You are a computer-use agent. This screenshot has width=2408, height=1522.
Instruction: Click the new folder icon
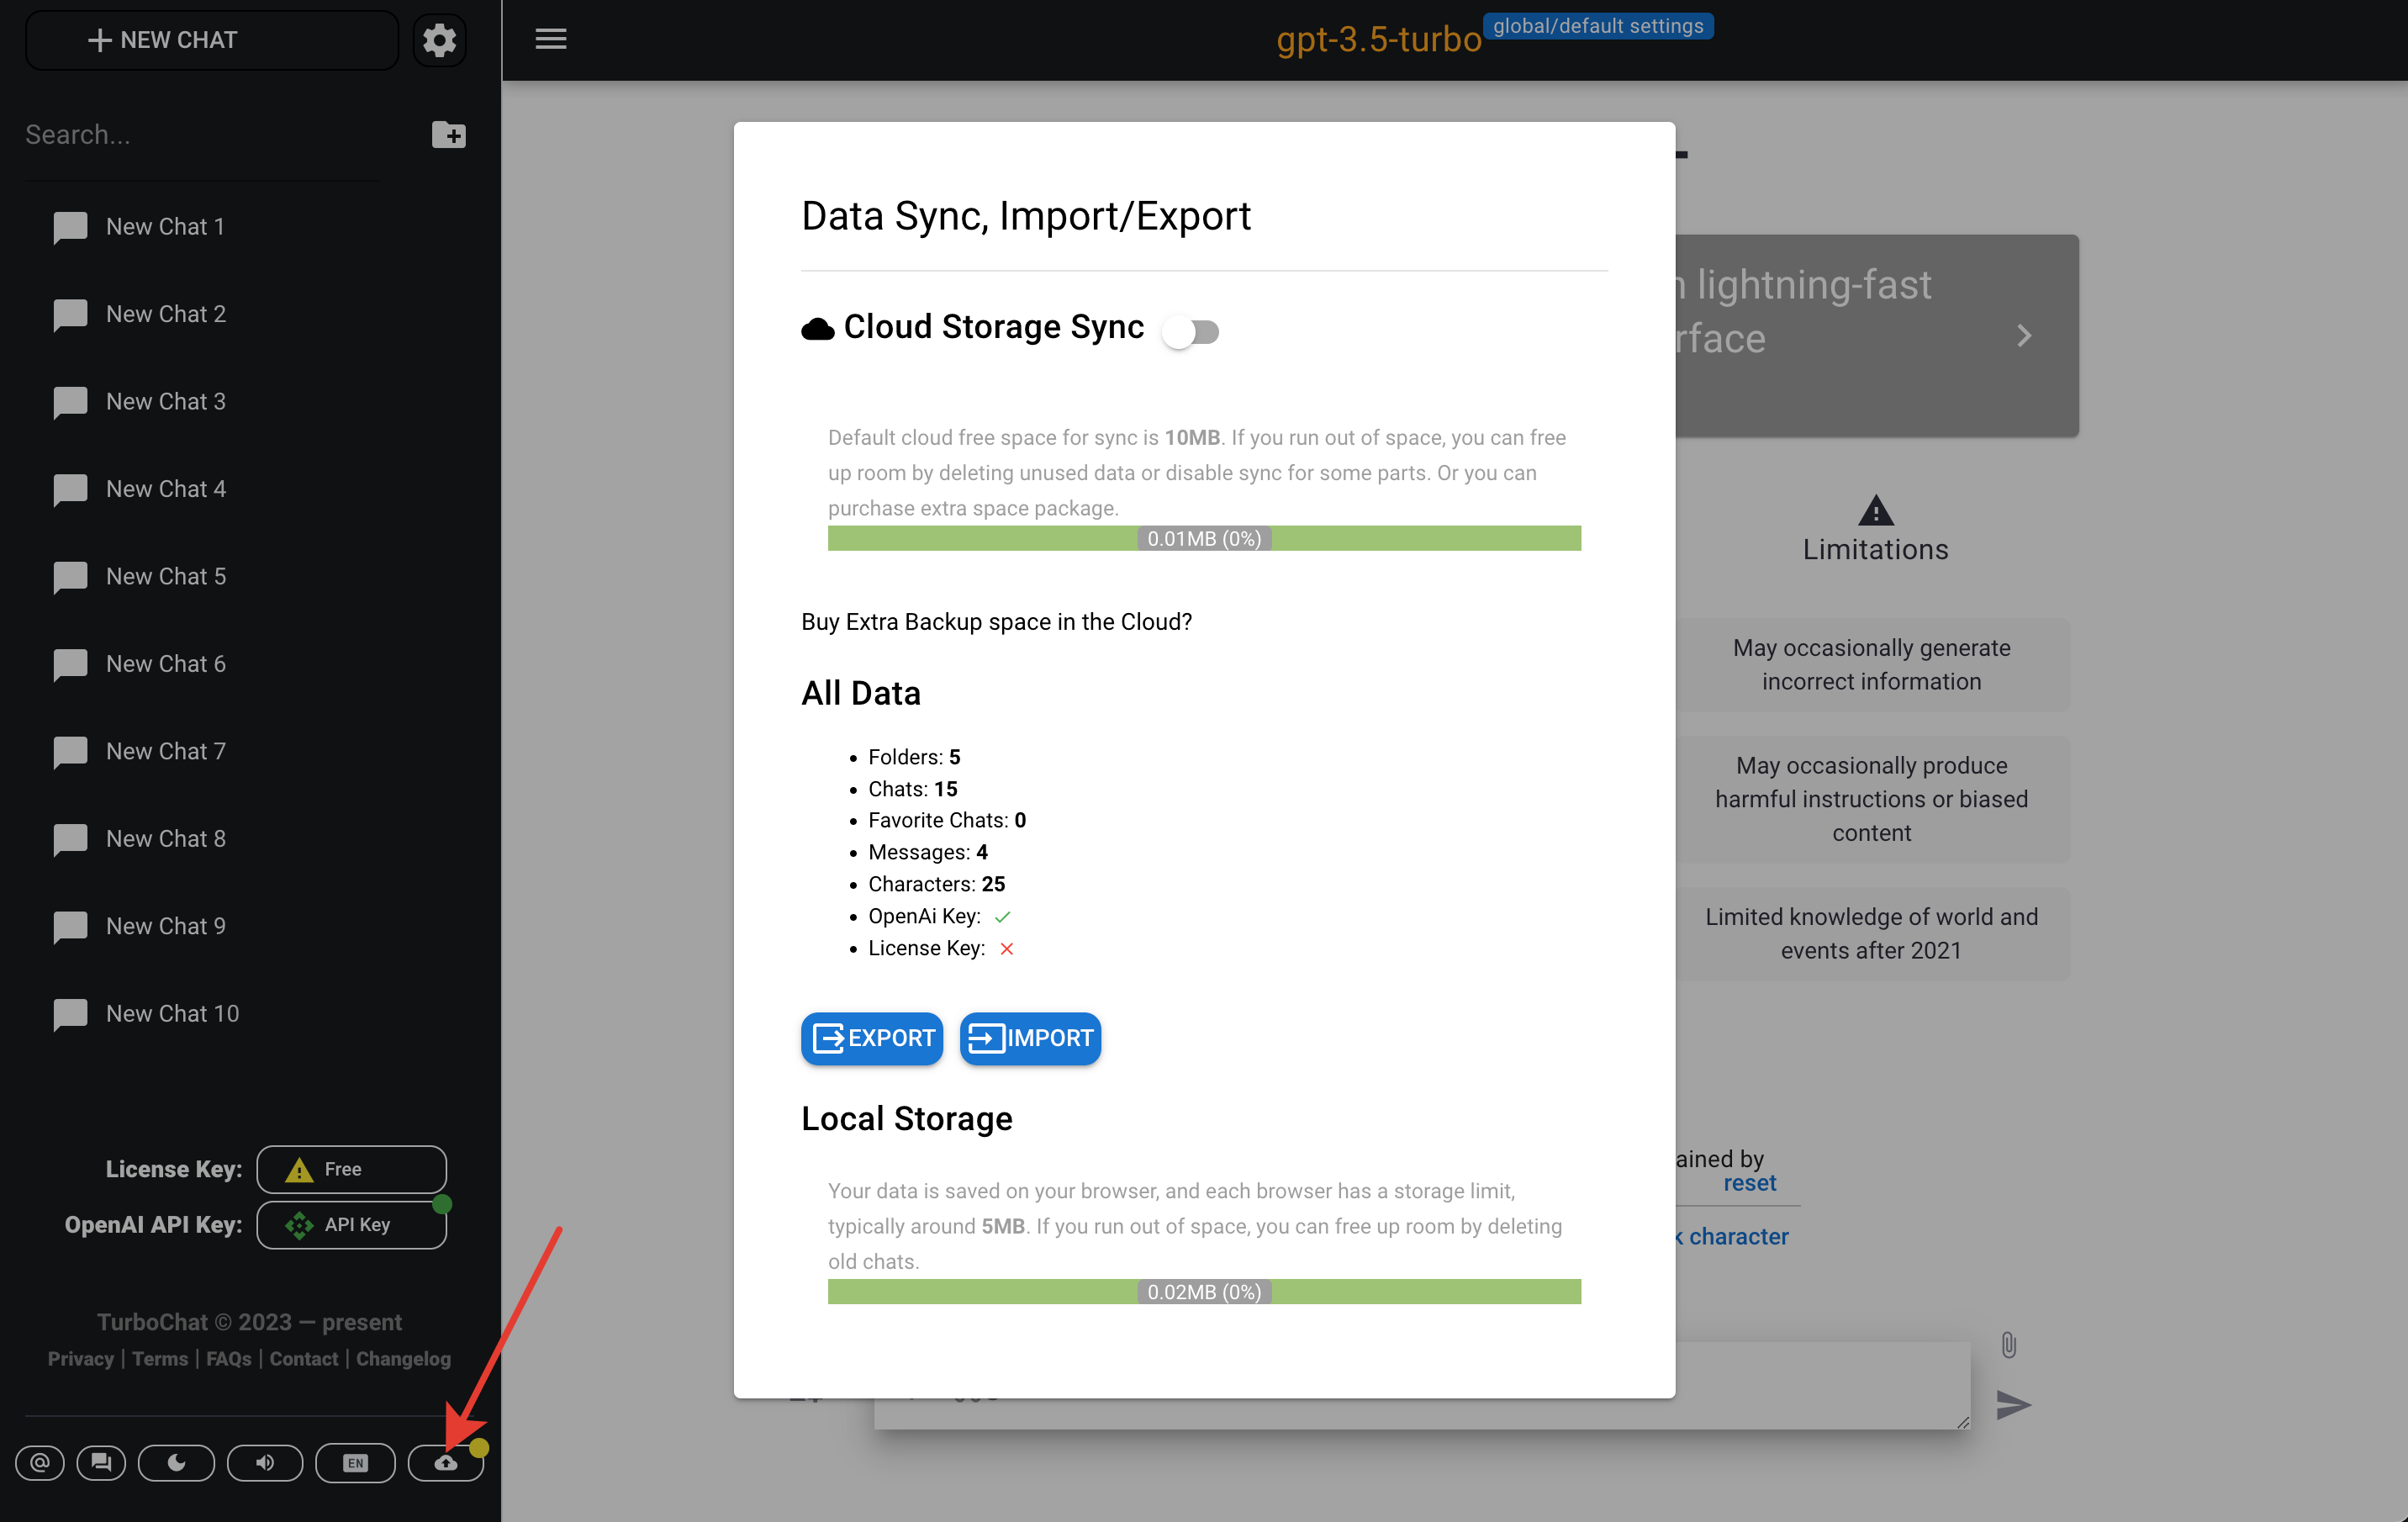click(448, 134)
